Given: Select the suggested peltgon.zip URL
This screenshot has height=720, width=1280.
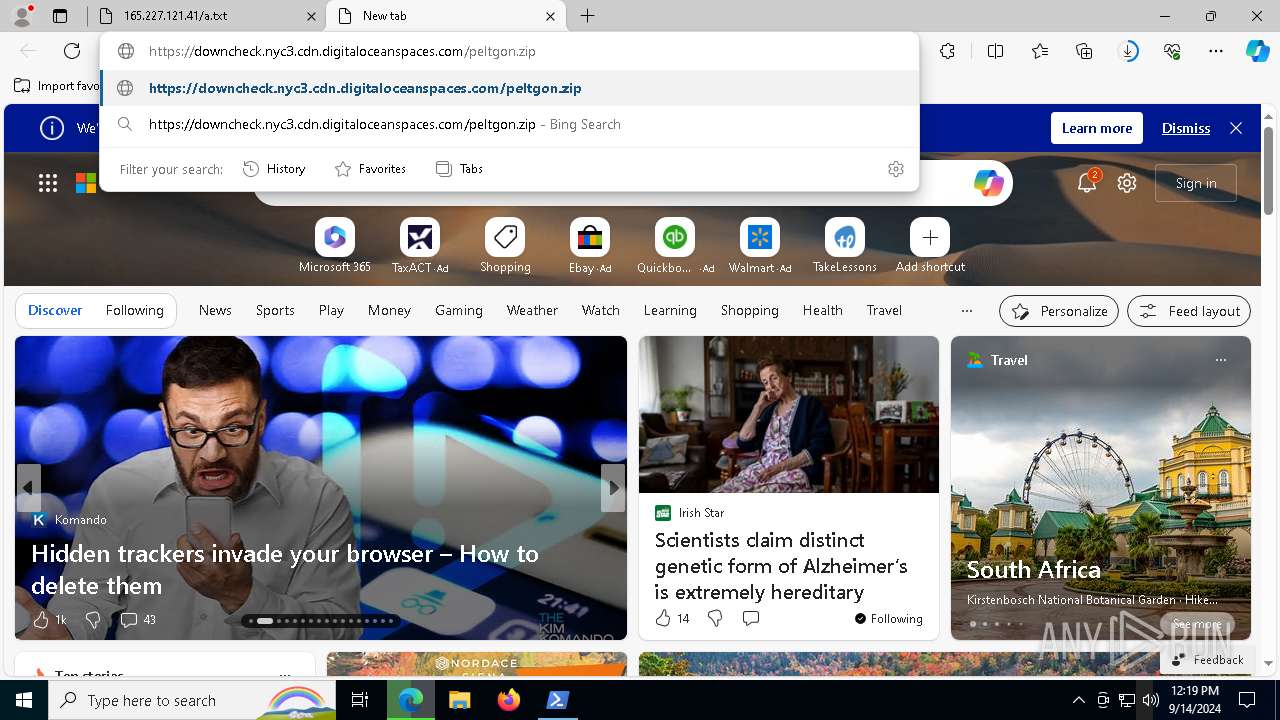Looking at the screenshot, I should click(510, 88).
